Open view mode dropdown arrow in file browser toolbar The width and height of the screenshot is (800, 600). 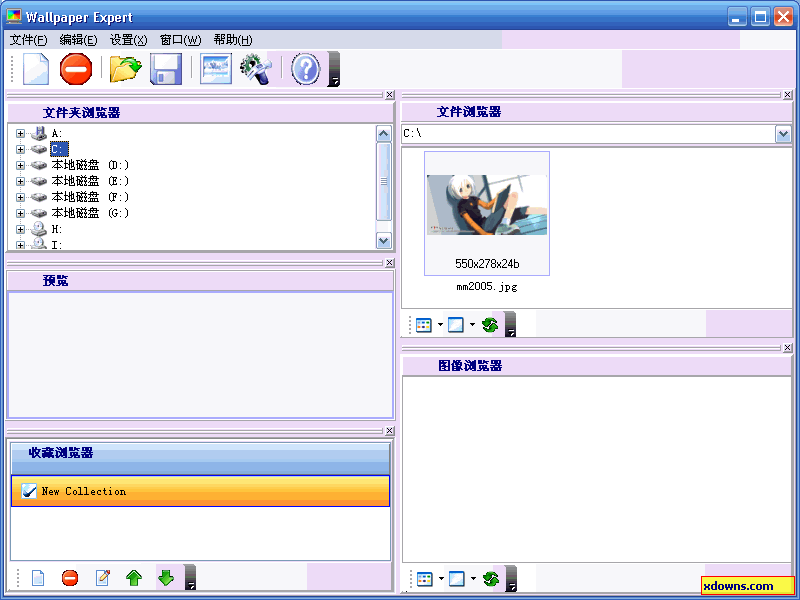pyautogui.click(x=440, y=324)
